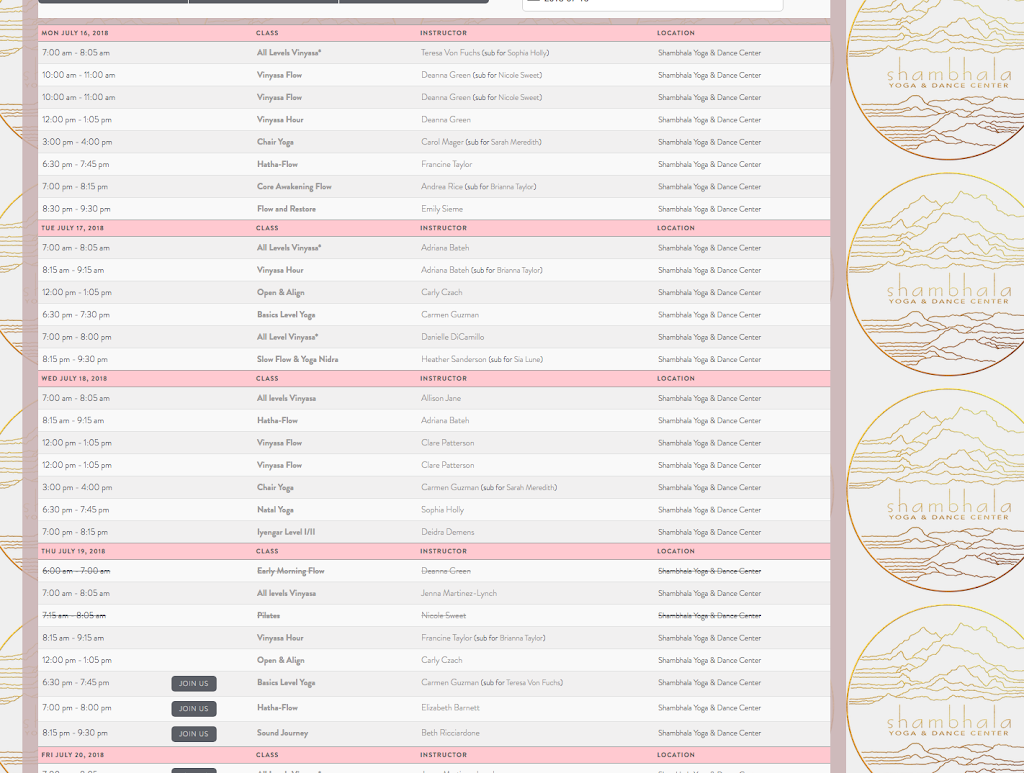
Task: Open Monday 12:00 pm Vinyasa Hour class
Action: click(280, 119)
